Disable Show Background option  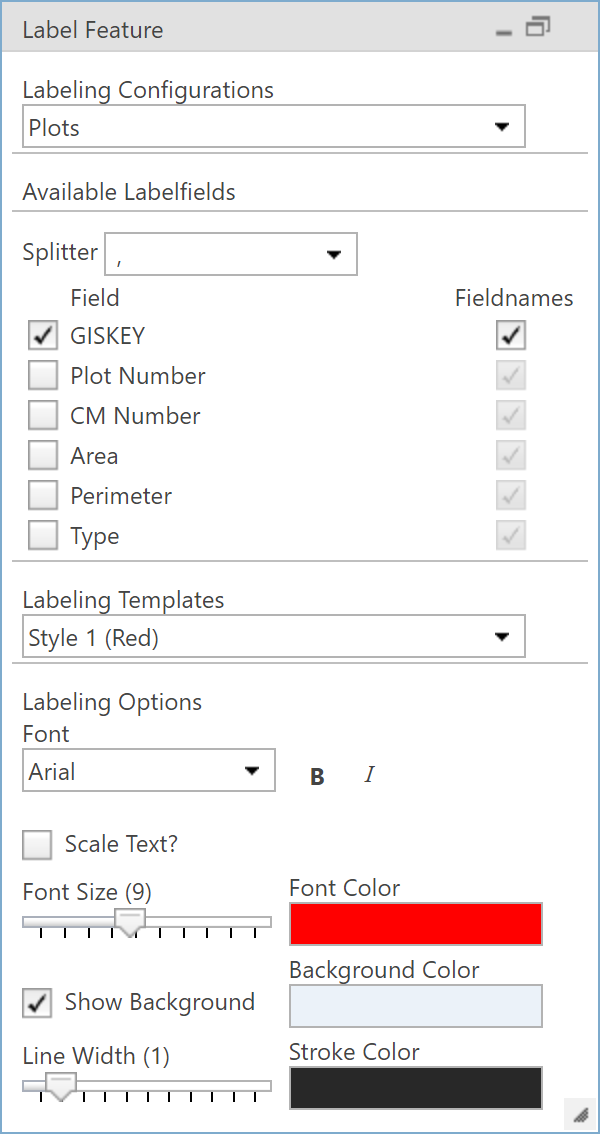pyautogui.click(x=36, y=1002)
